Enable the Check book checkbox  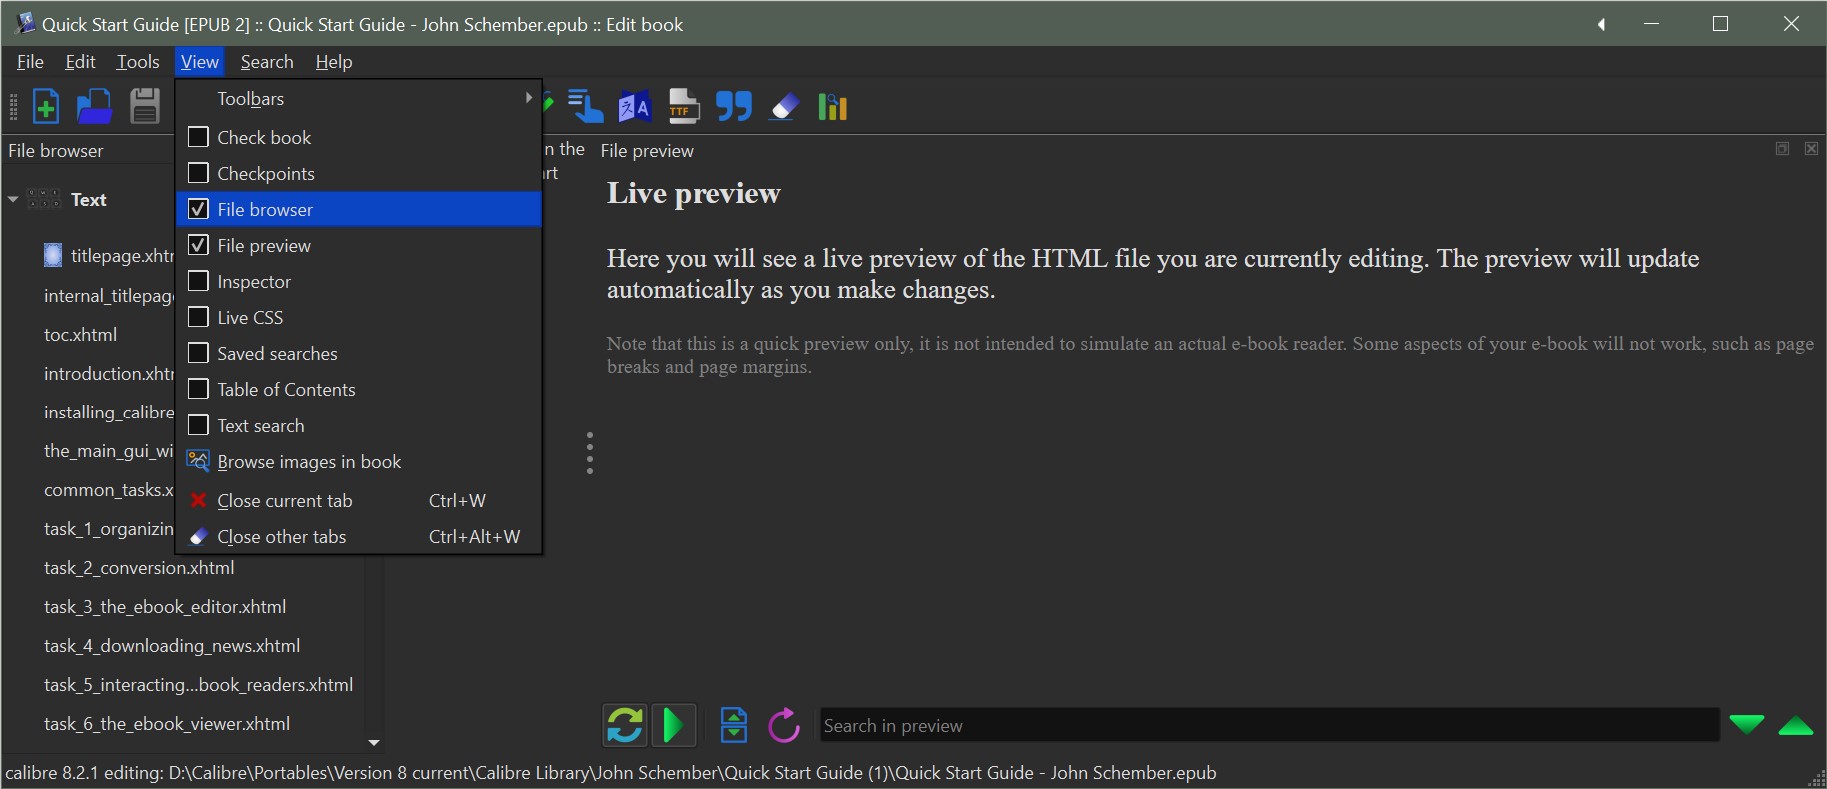pyautogui.click(x=198, y=137)
